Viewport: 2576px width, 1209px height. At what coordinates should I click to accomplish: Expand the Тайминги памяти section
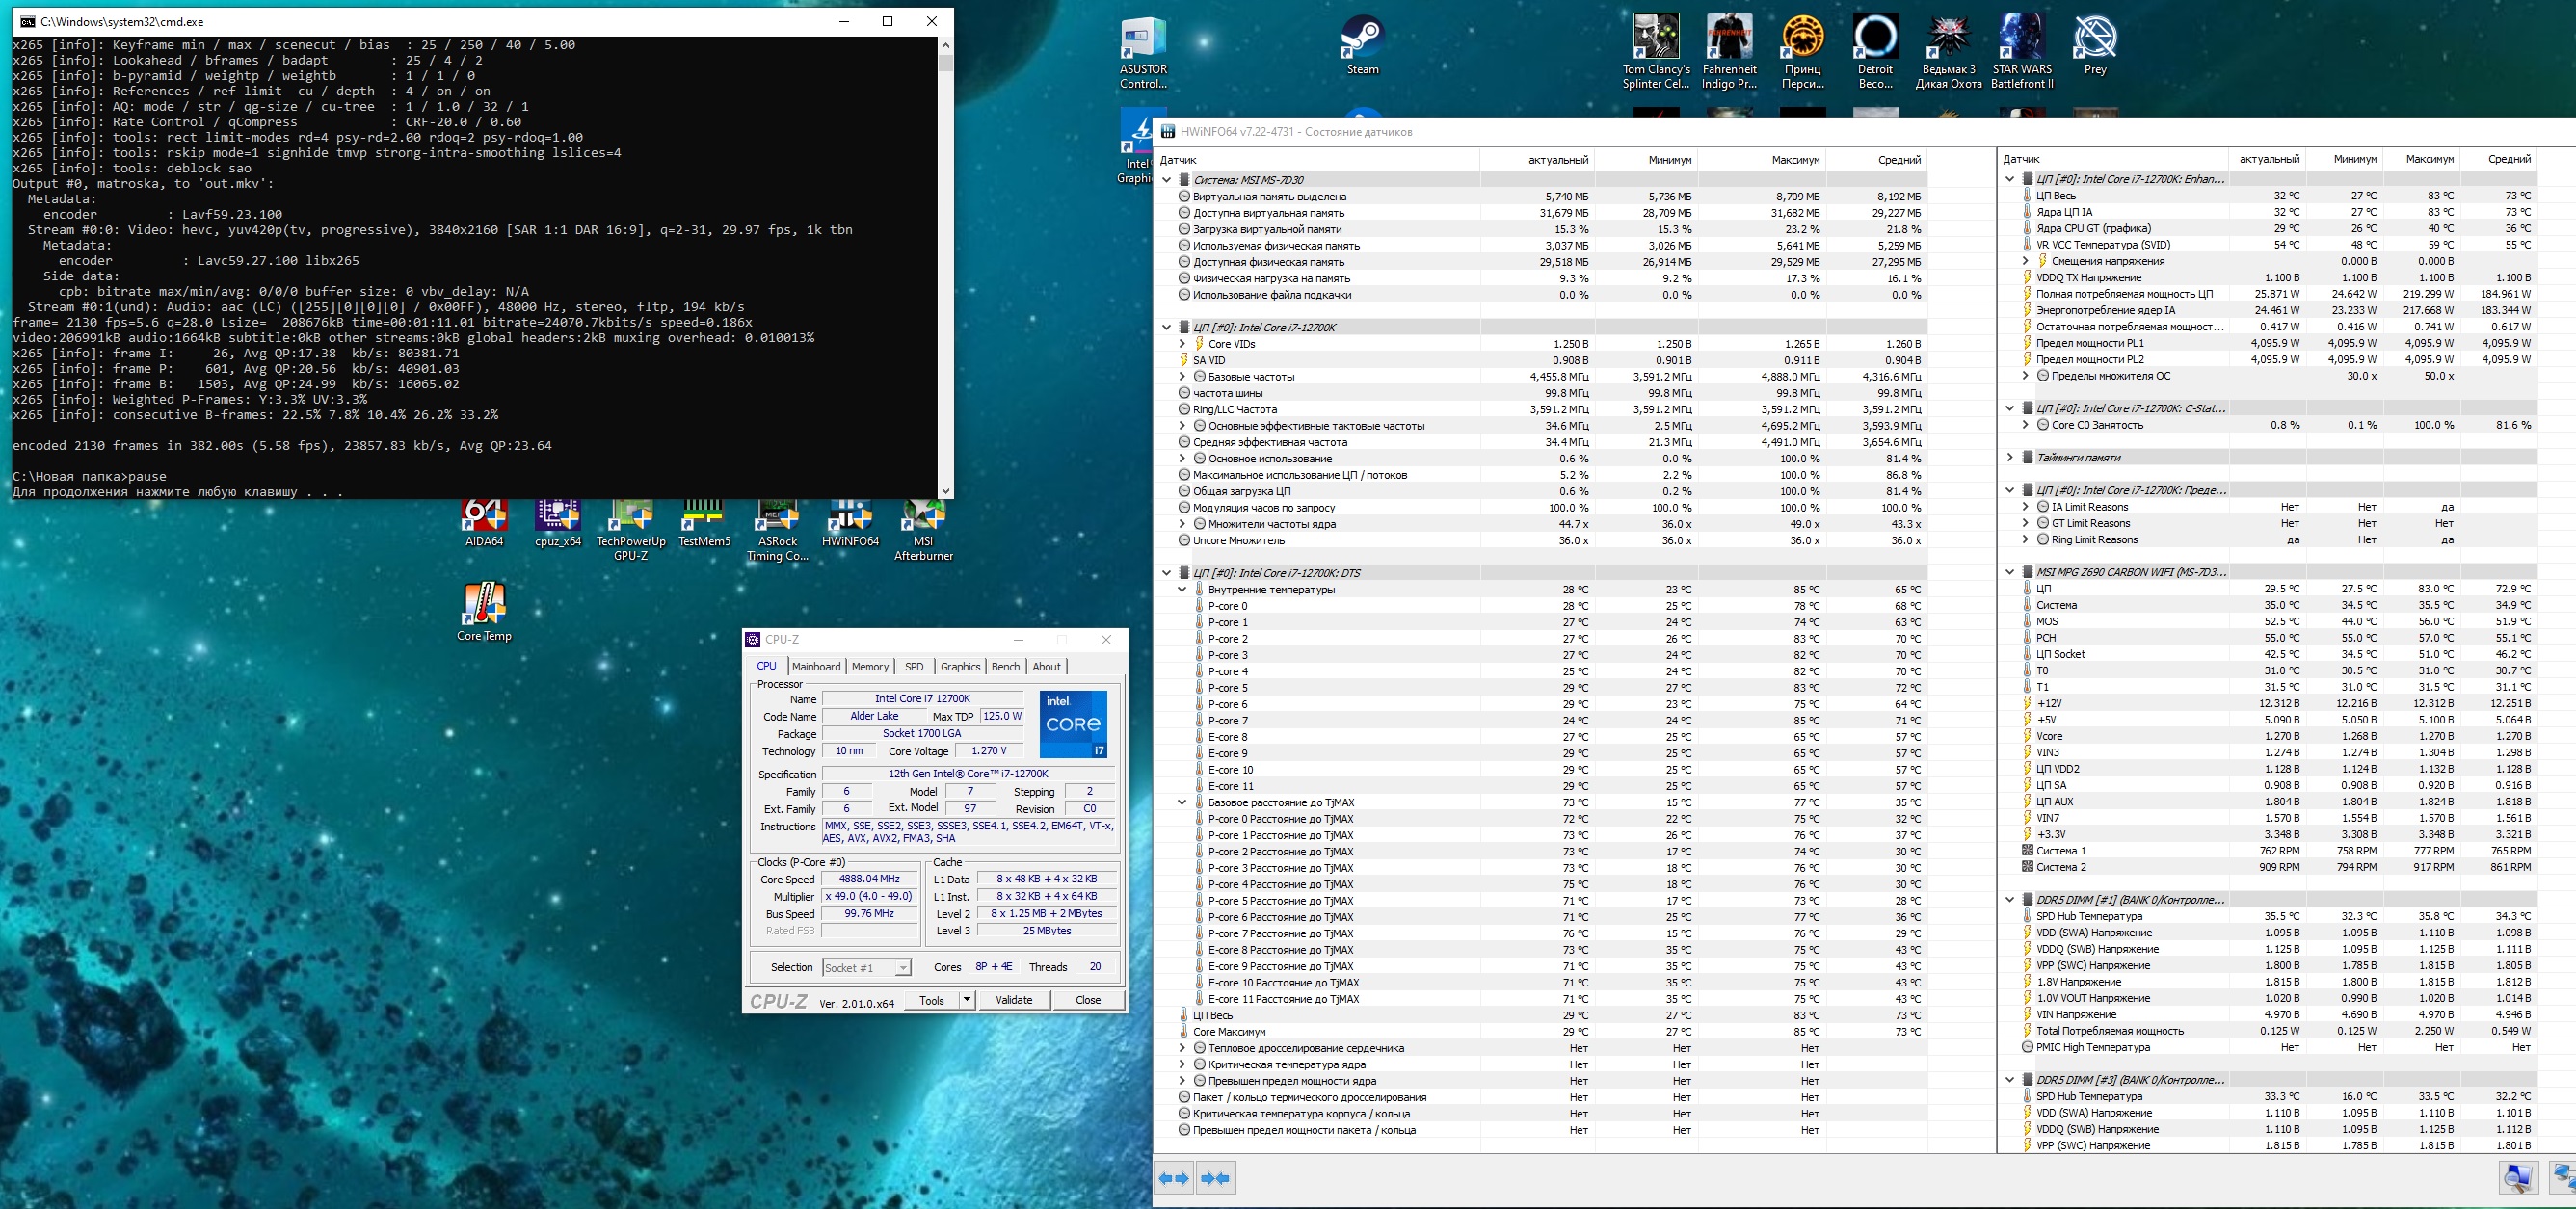click(2010, 458)
